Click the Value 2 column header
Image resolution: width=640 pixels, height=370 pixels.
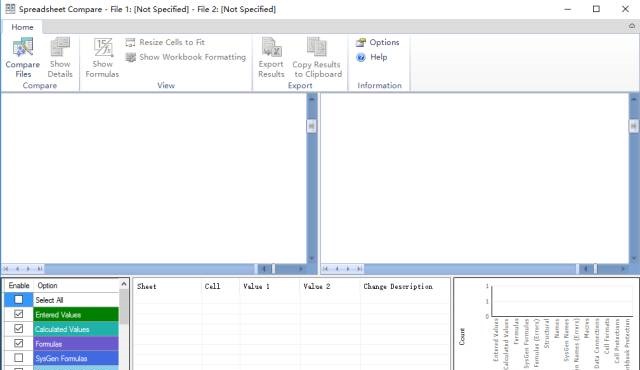(330, 286)
